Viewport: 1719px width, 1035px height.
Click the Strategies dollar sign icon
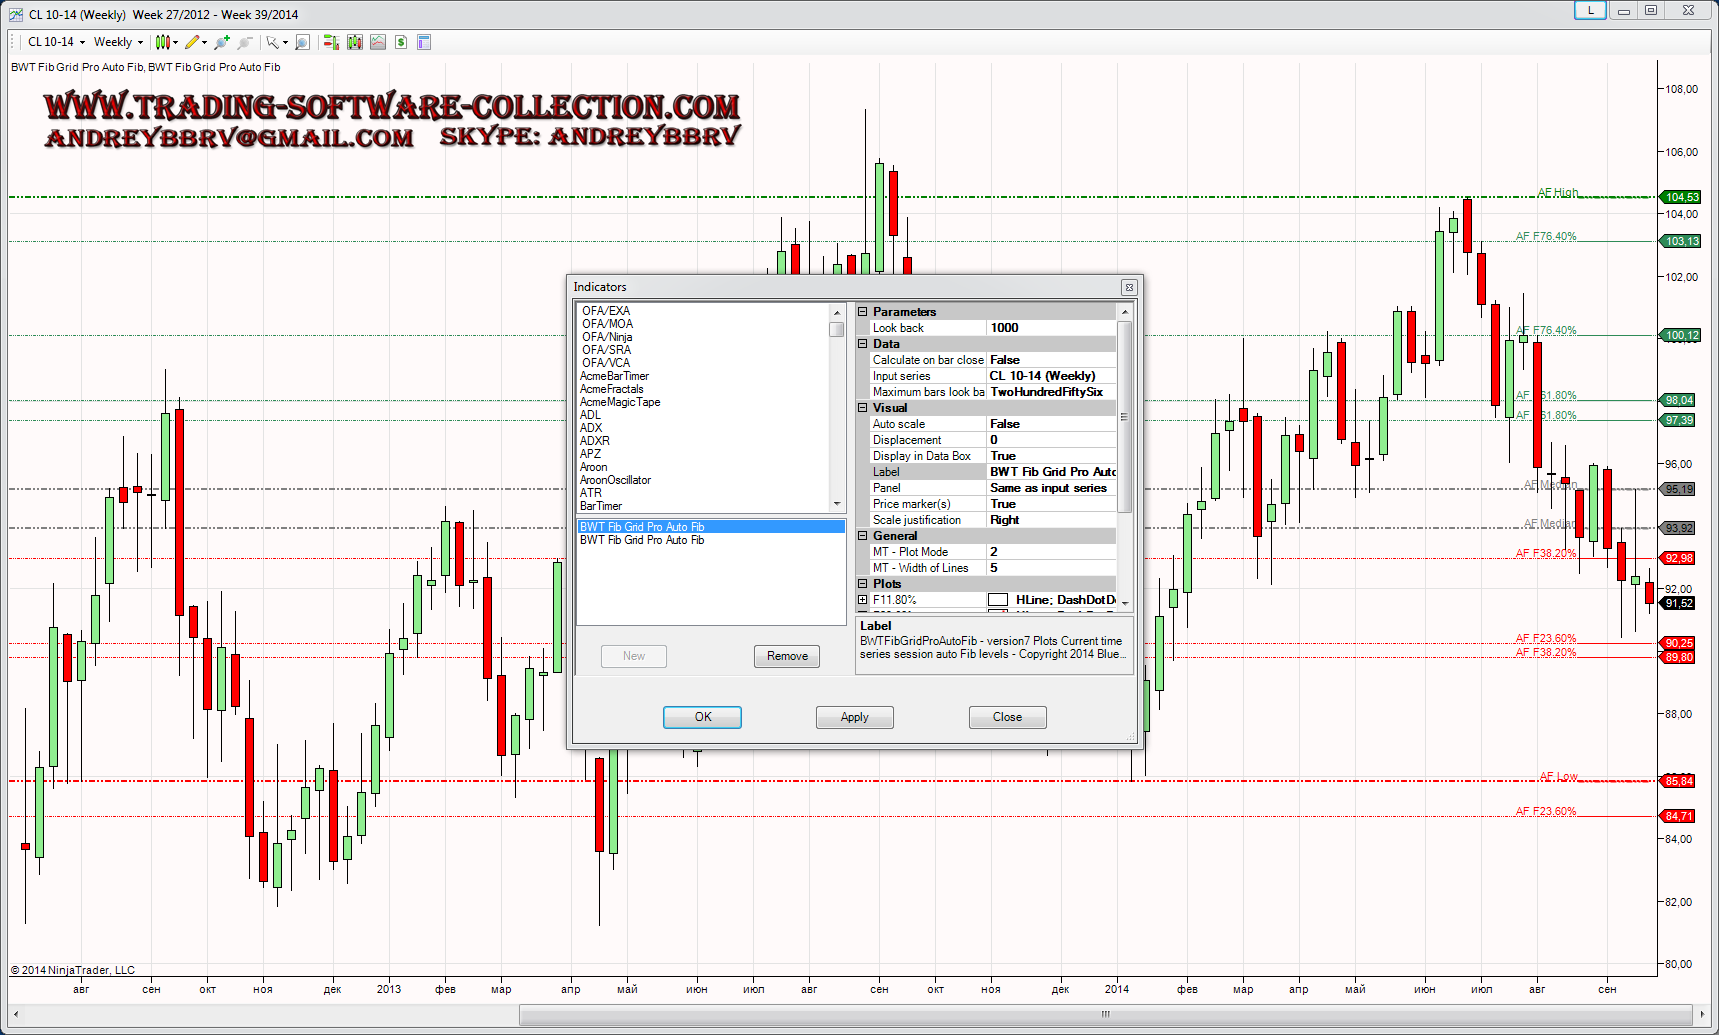(401, 42)
